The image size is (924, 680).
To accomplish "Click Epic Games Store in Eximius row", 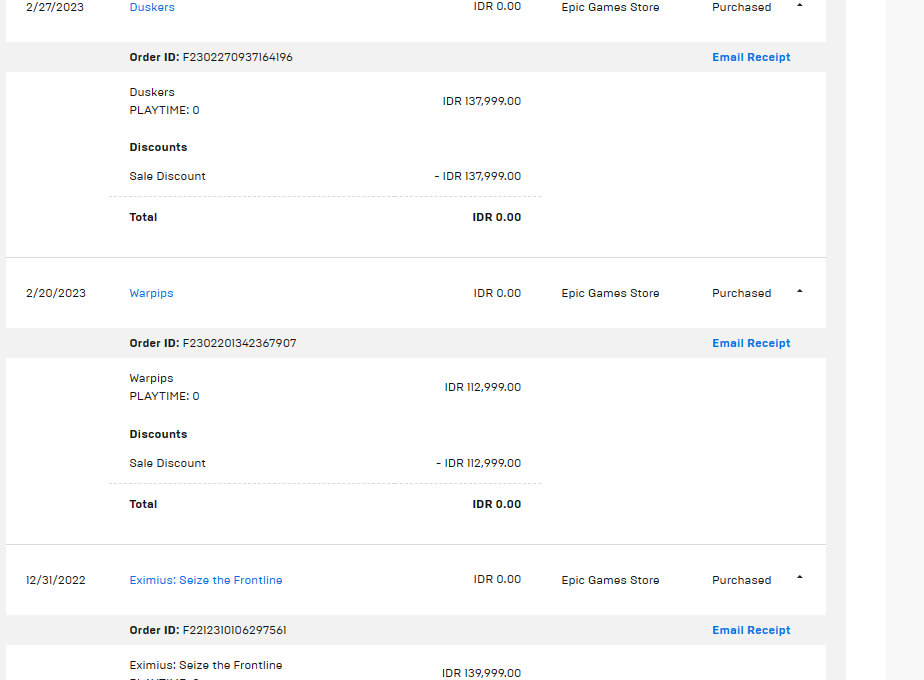I will [x=610, y=580].
